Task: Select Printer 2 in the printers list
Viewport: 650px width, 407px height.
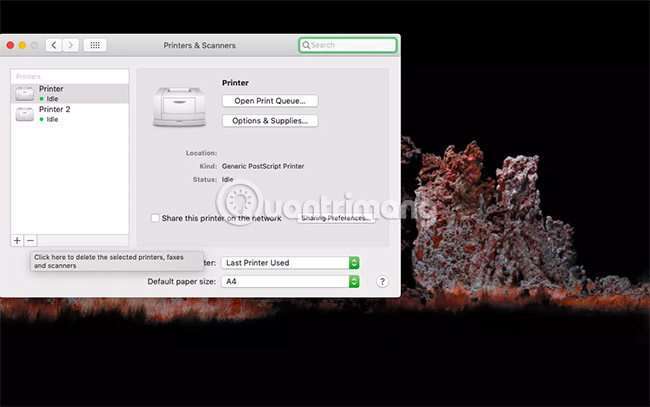Action: [x=70, y=114]
